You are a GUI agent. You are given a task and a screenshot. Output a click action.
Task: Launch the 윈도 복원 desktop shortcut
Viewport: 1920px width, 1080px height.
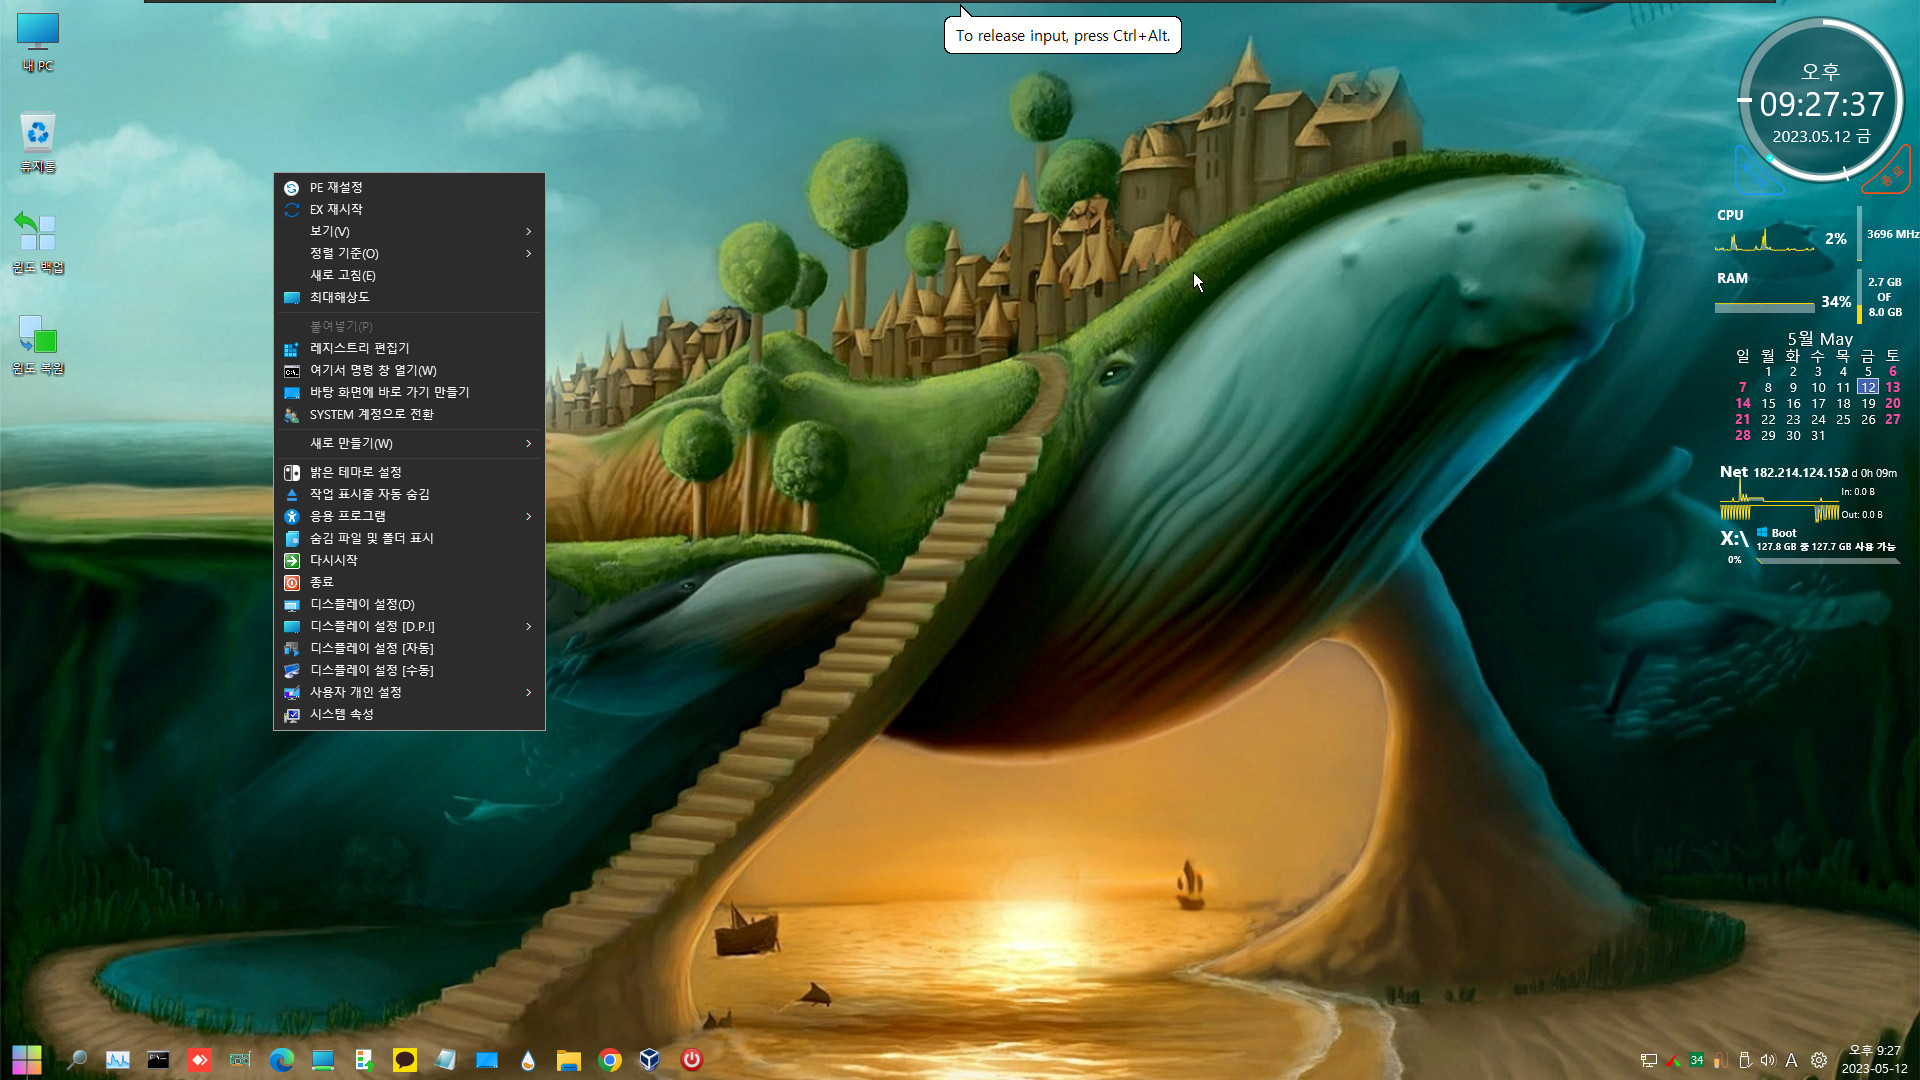point(38,344)
